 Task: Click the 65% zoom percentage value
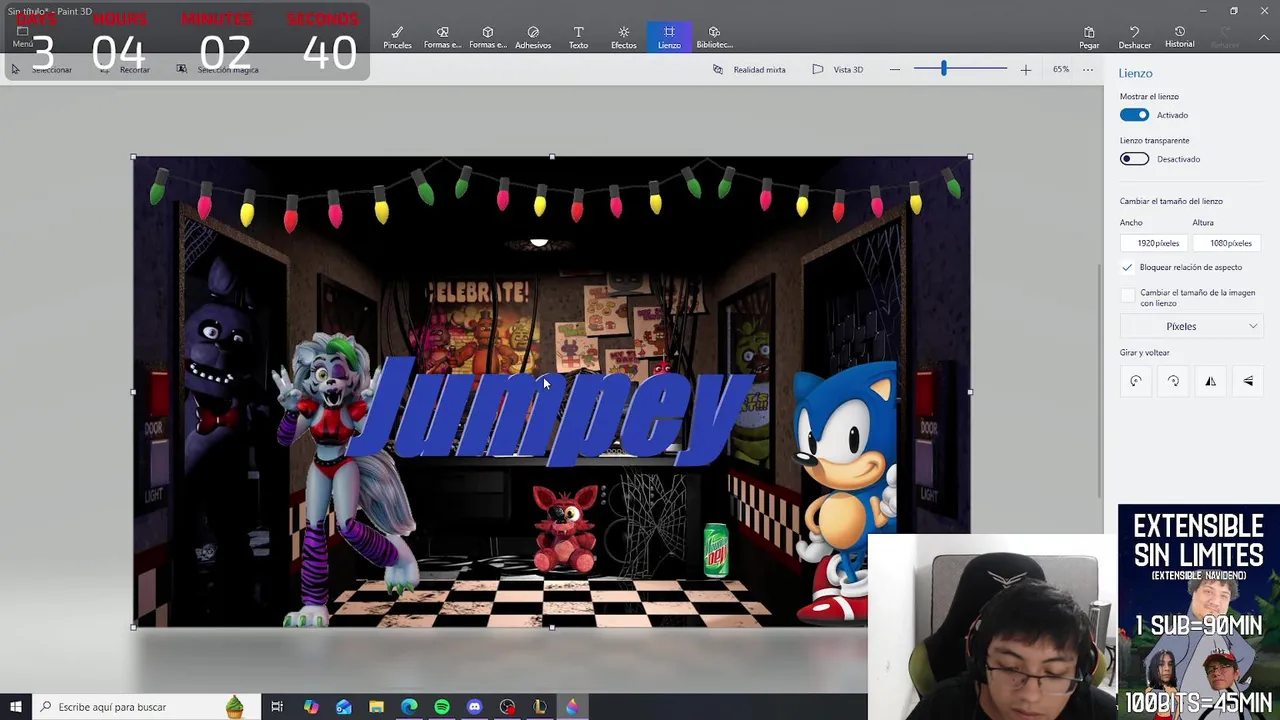tap(1060, 69)
